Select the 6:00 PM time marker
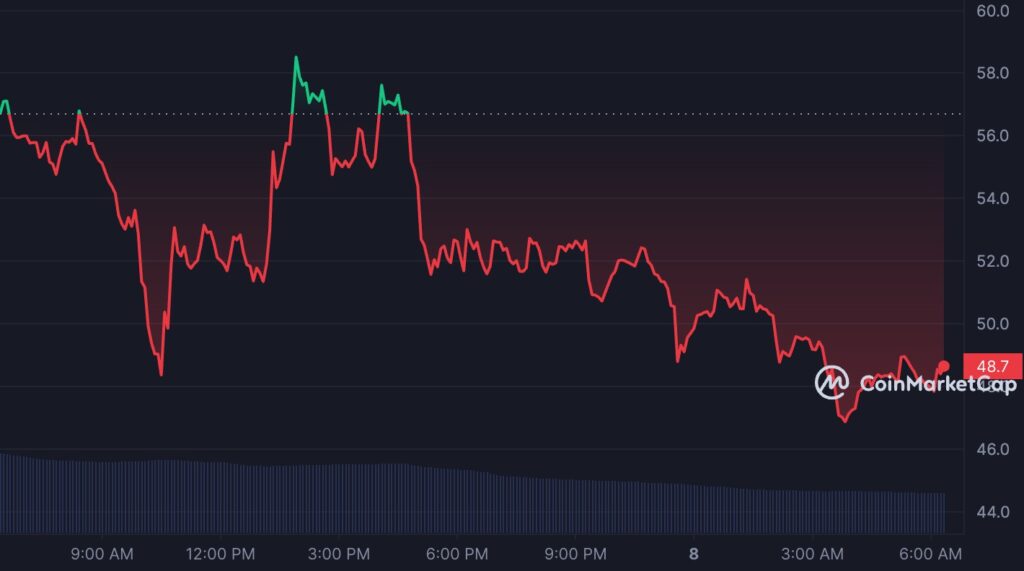 pyautogui.click(x=458, y=553)
